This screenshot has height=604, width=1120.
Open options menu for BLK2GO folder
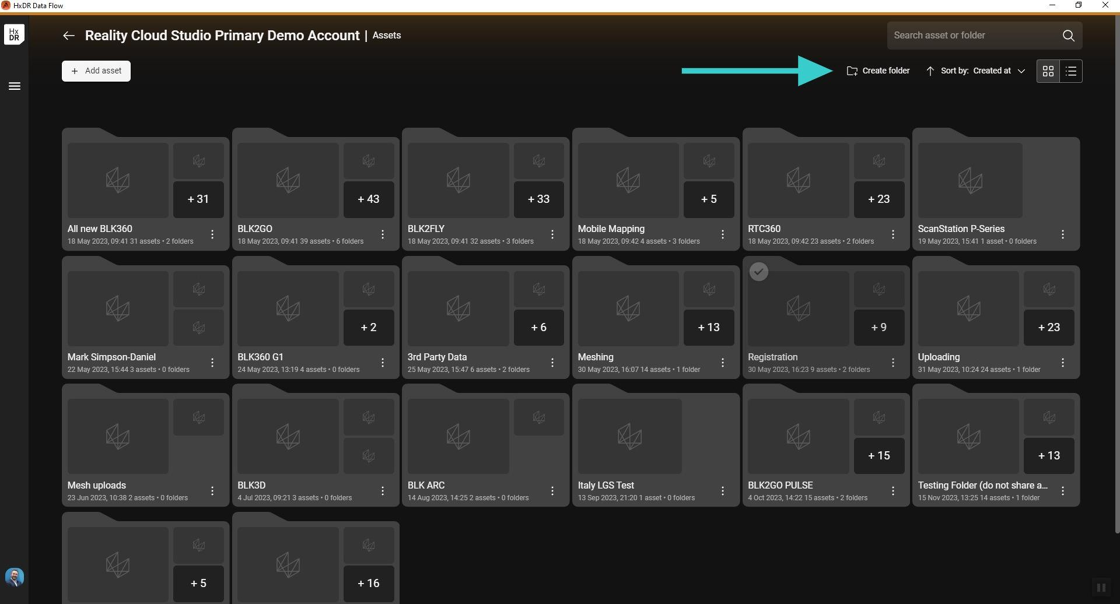pos(383,234)
